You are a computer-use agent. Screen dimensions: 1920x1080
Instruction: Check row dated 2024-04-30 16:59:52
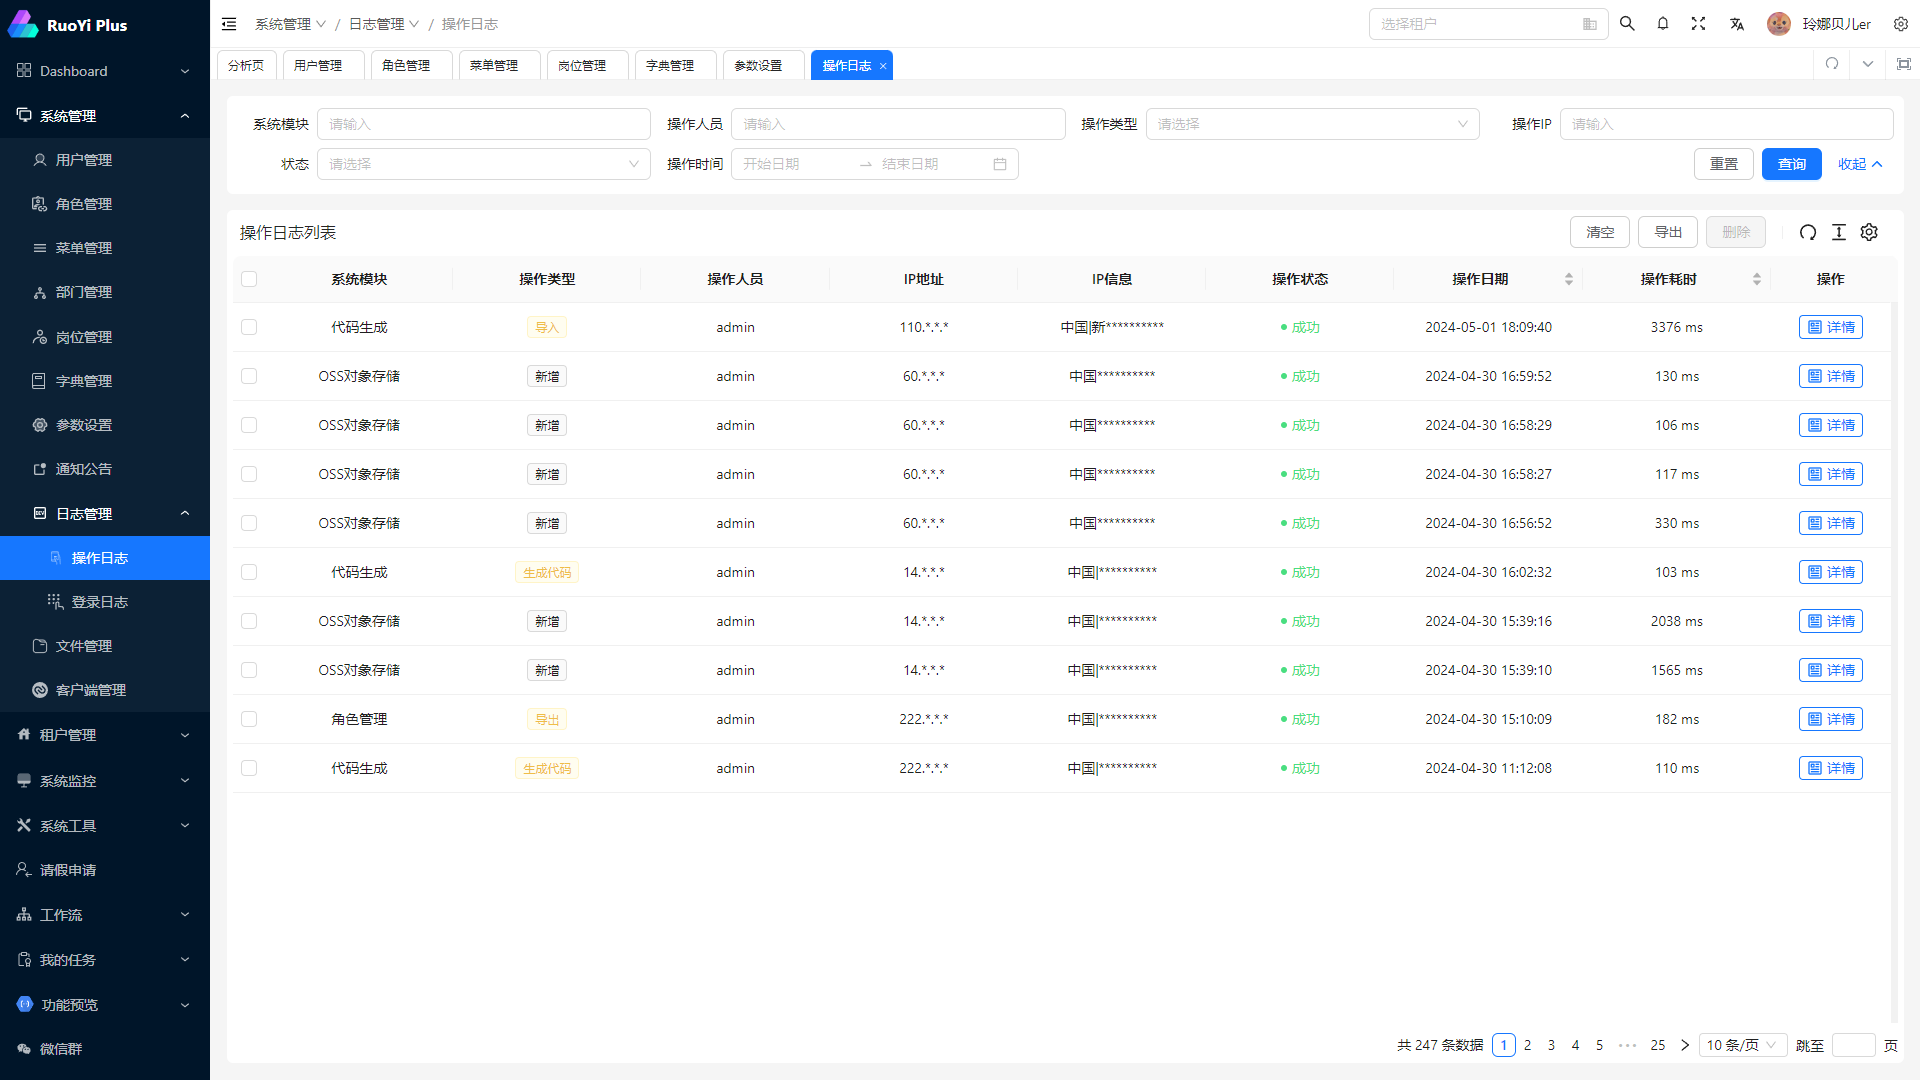coord(249,376)
